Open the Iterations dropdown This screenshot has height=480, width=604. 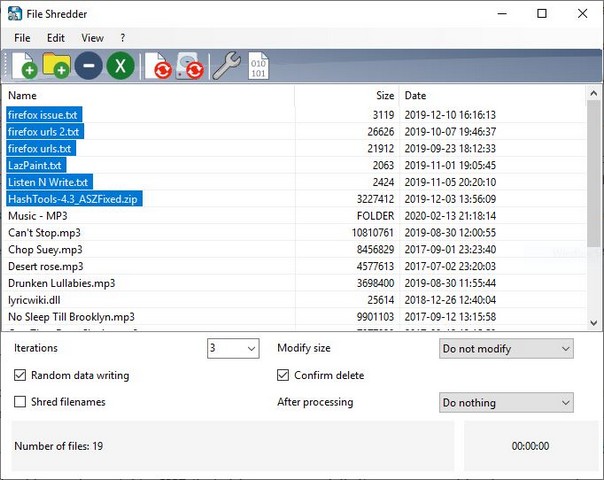[233, 349]
